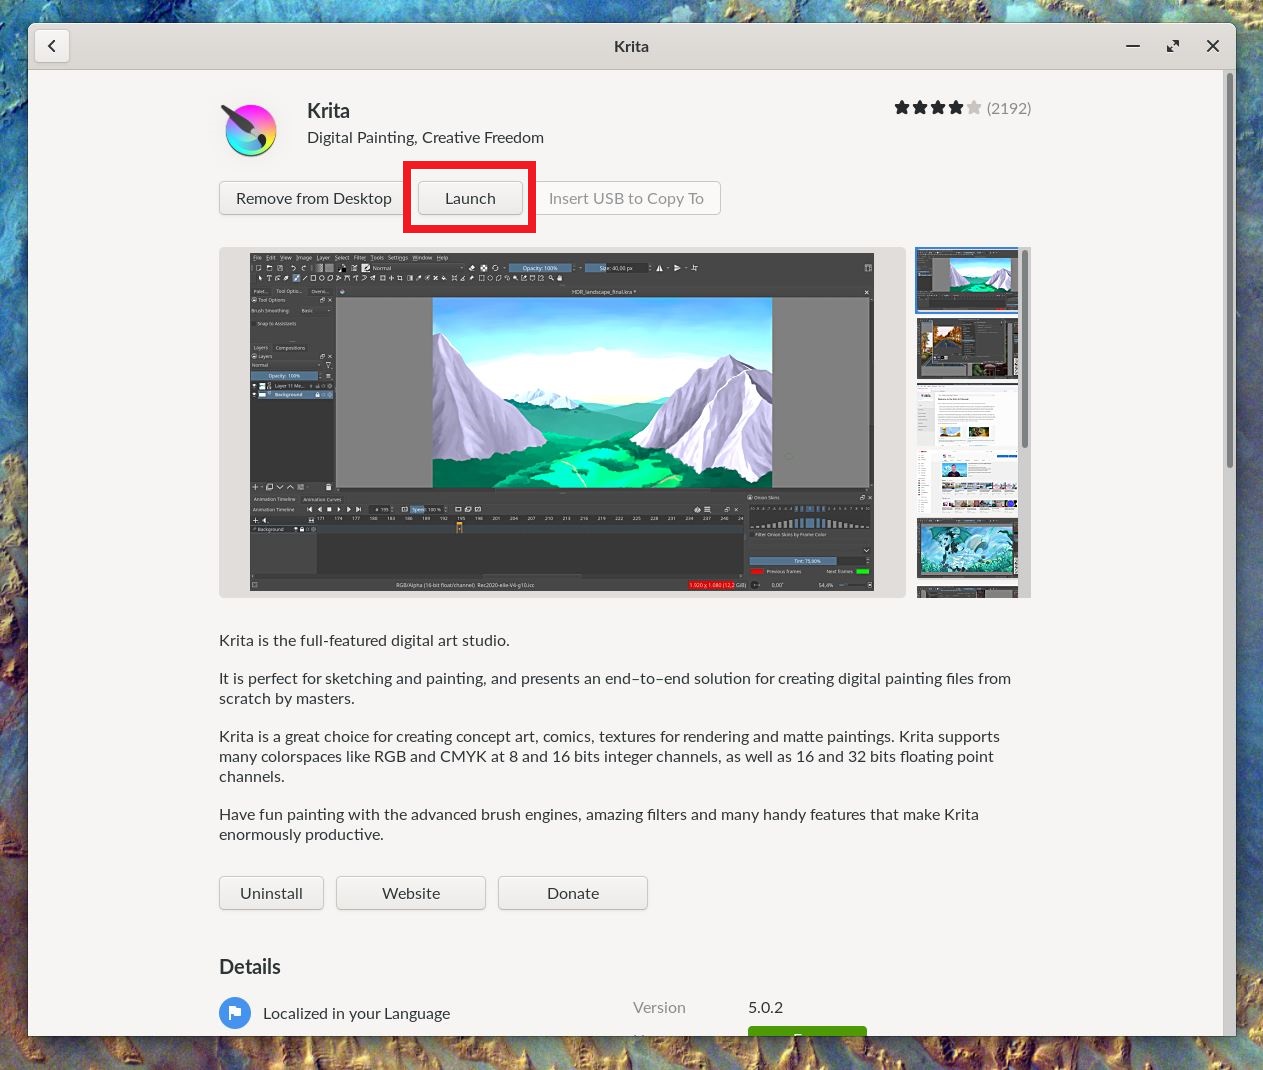Click the green button below the version
Image resolution: width=1263 pixels, height=1070 pixels.
pyautogui.click(x=807, y=1031)
